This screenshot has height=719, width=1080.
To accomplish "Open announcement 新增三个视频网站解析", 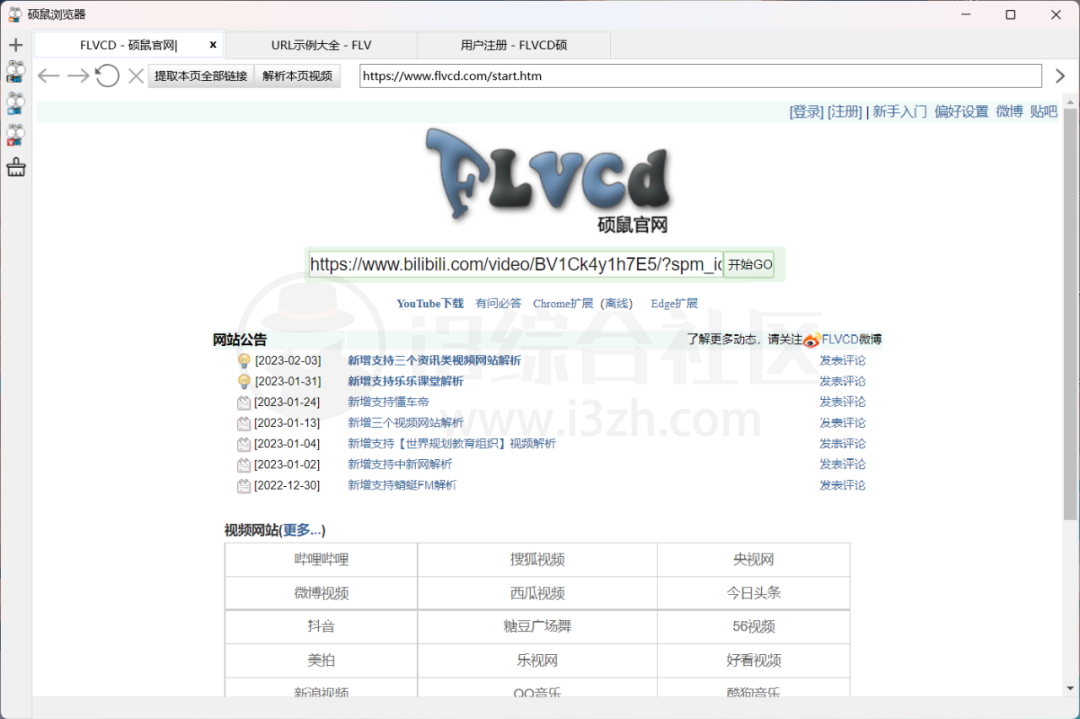I will 405,423.
